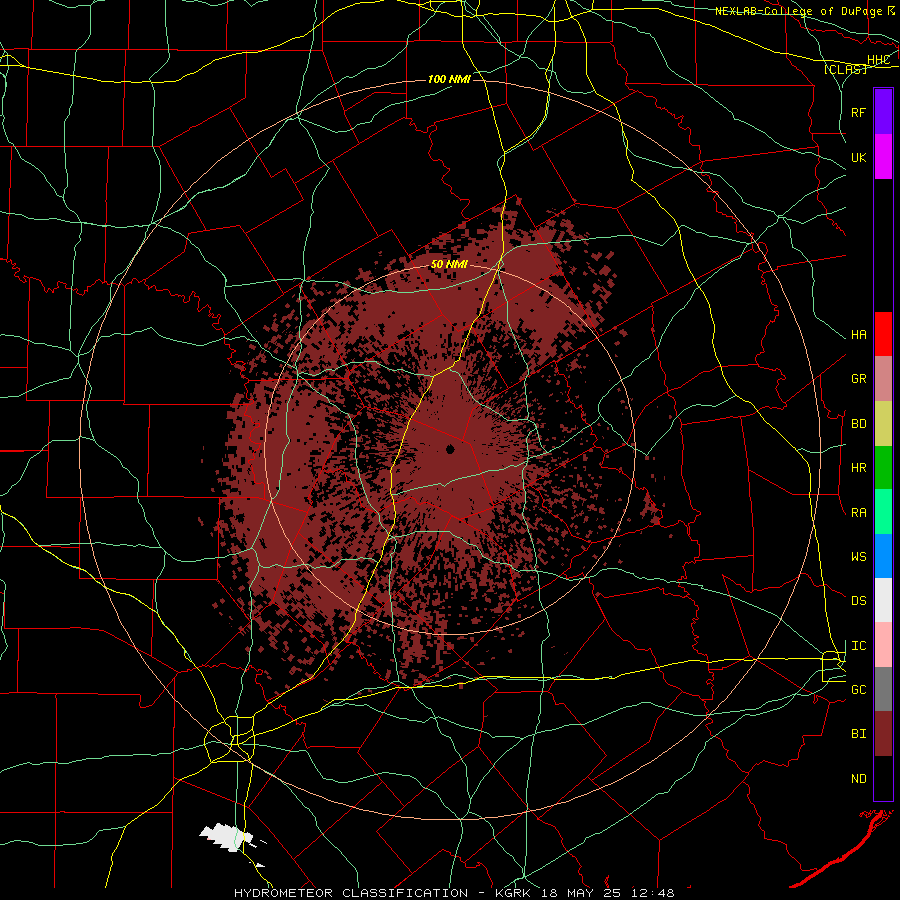Click the GC legend label

[x=859, y=690]
